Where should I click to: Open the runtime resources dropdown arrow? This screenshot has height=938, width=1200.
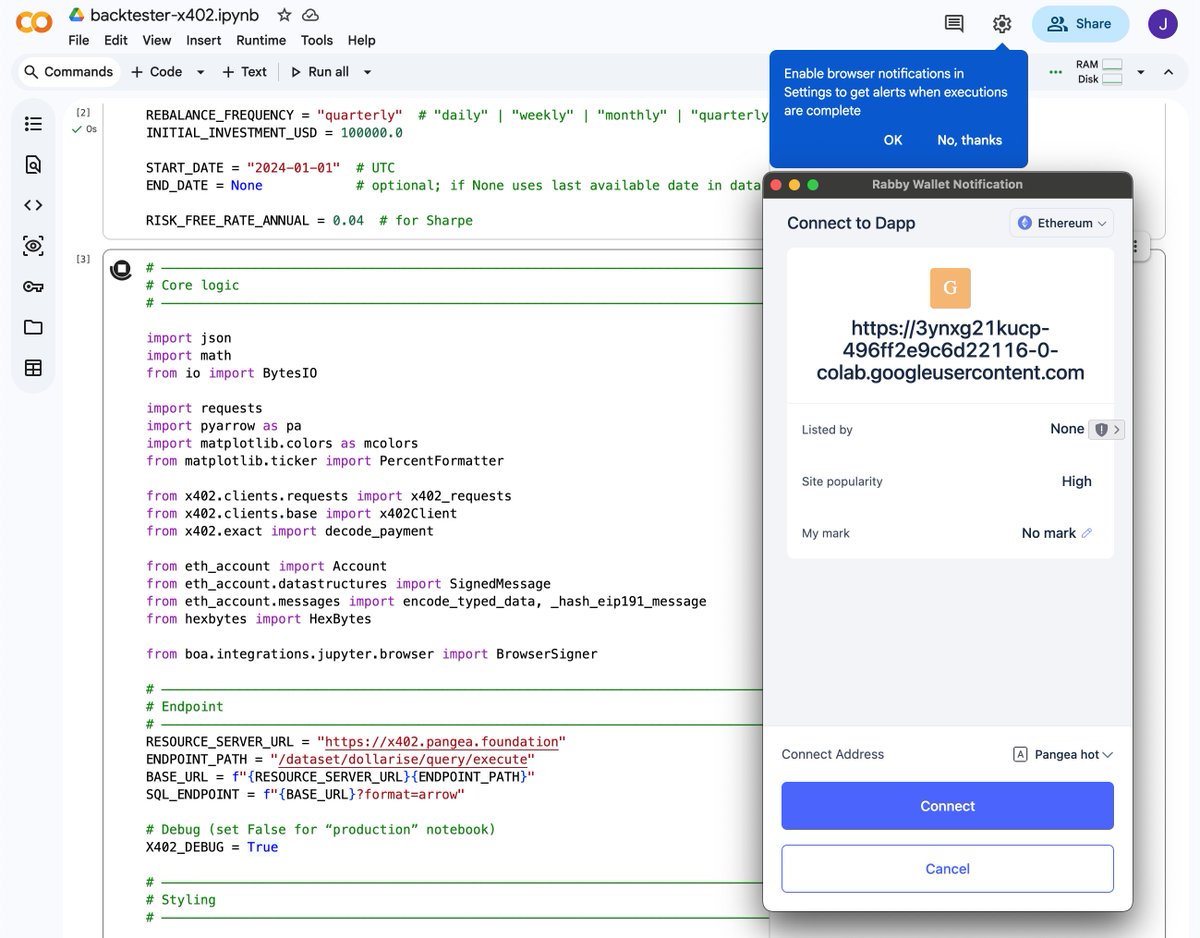coord(1141,72)
